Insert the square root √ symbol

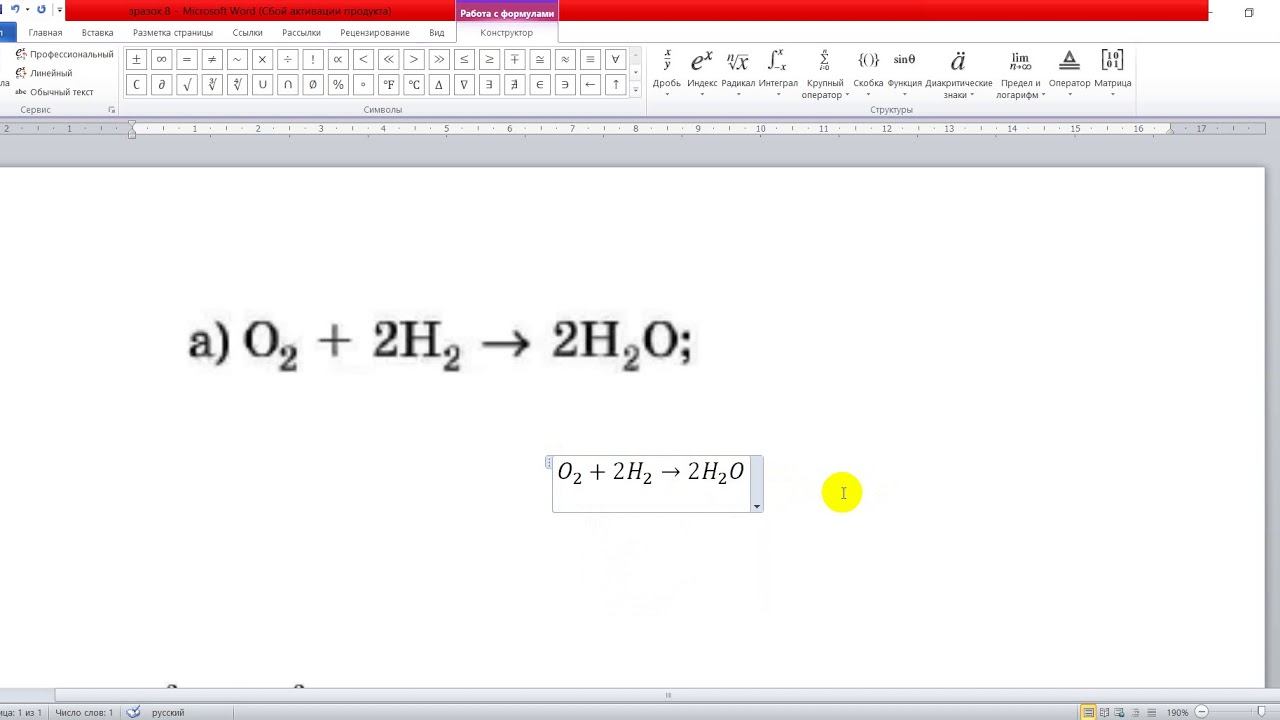click(187, 85)
